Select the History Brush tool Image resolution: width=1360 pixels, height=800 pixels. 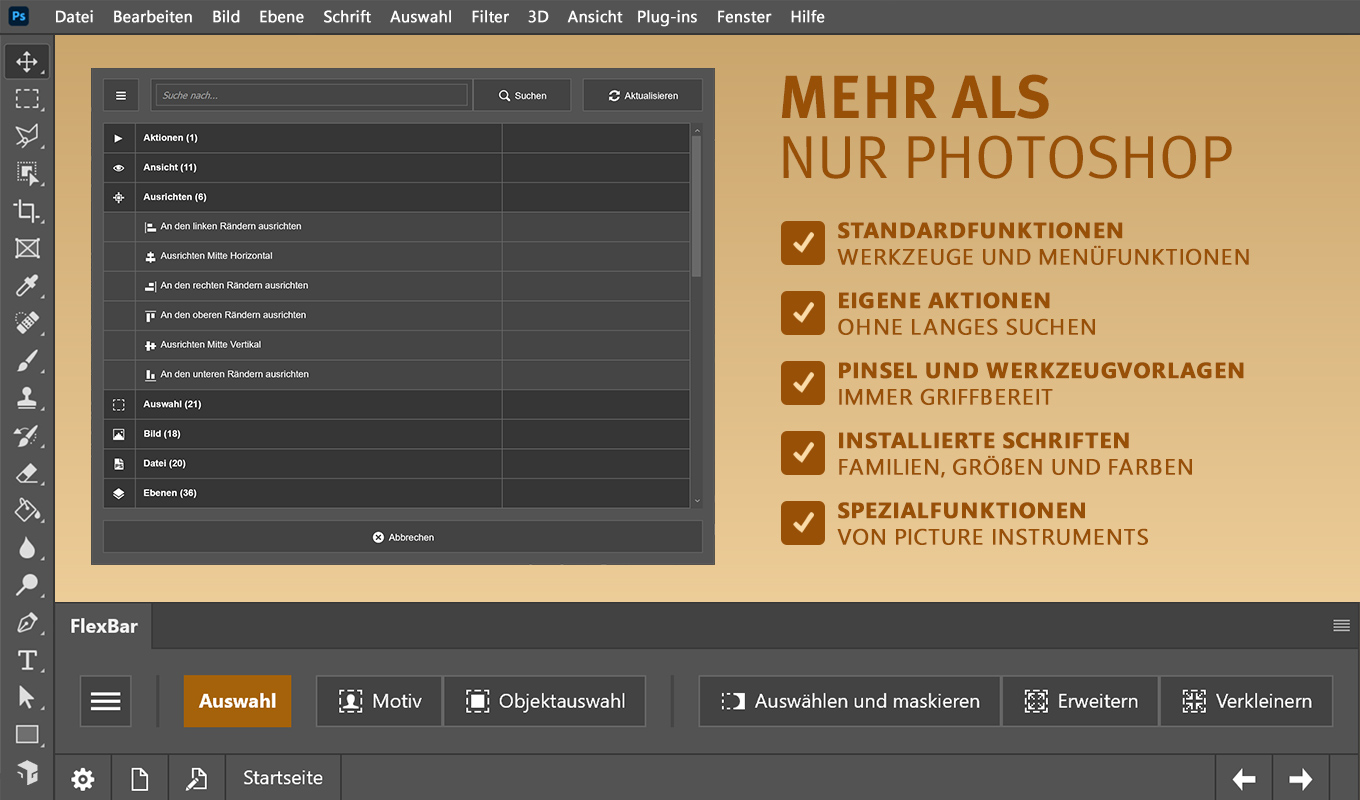[27, 436]
